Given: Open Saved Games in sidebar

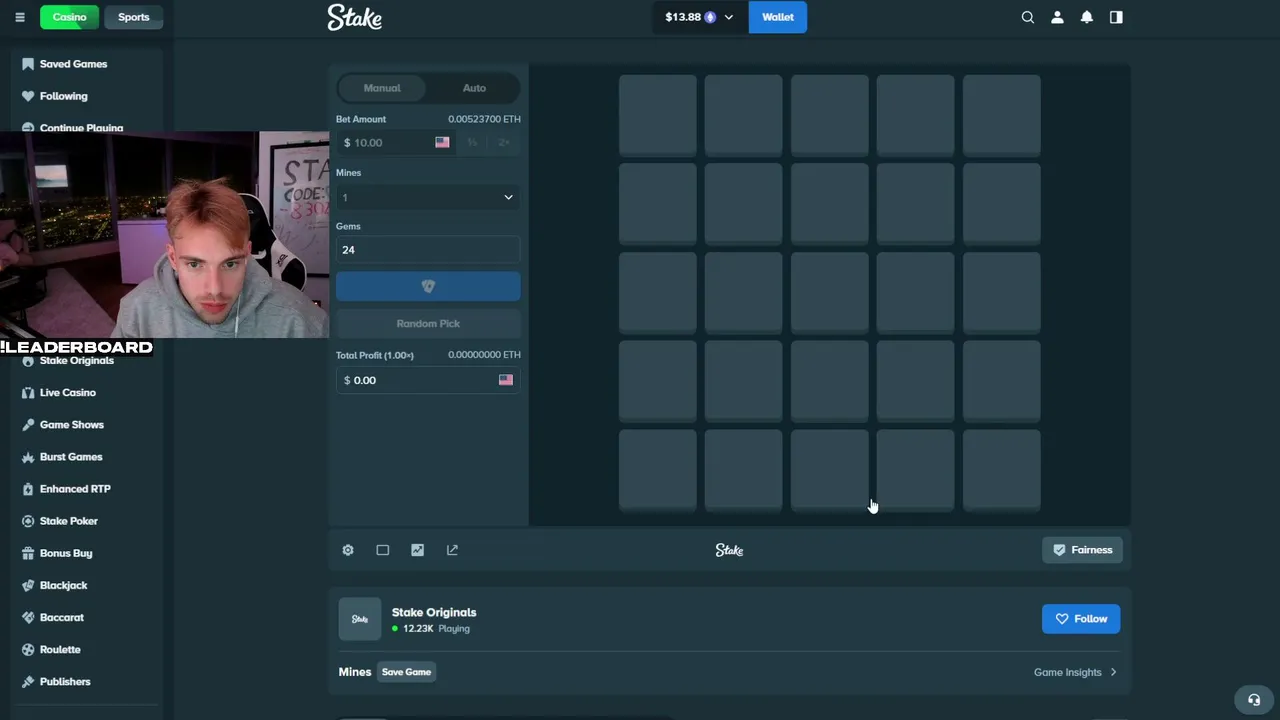Looking at the screenshot, I should point(74,64).
